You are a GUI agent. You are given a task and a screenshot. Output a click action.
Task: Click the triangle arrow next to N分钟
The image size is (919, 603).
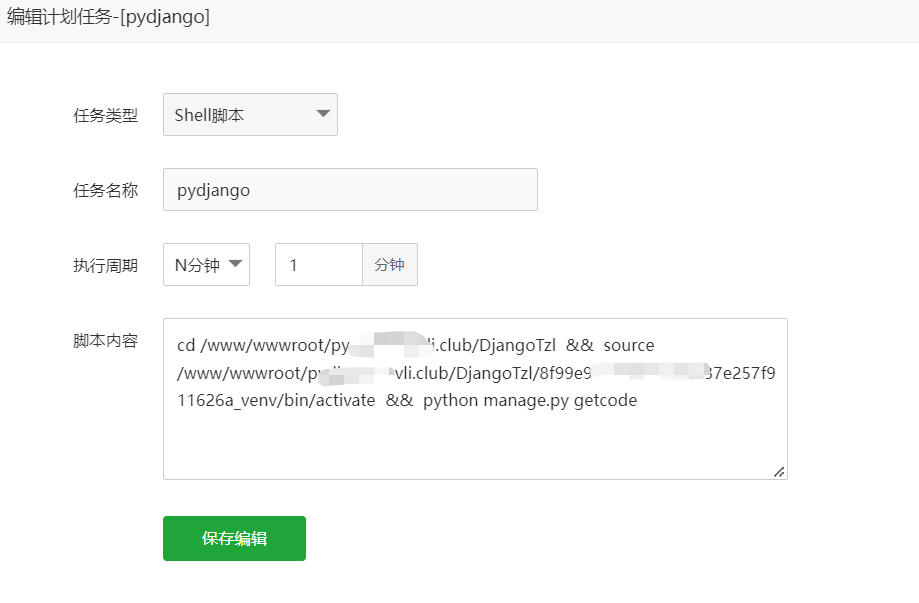(x=236, y=264)
